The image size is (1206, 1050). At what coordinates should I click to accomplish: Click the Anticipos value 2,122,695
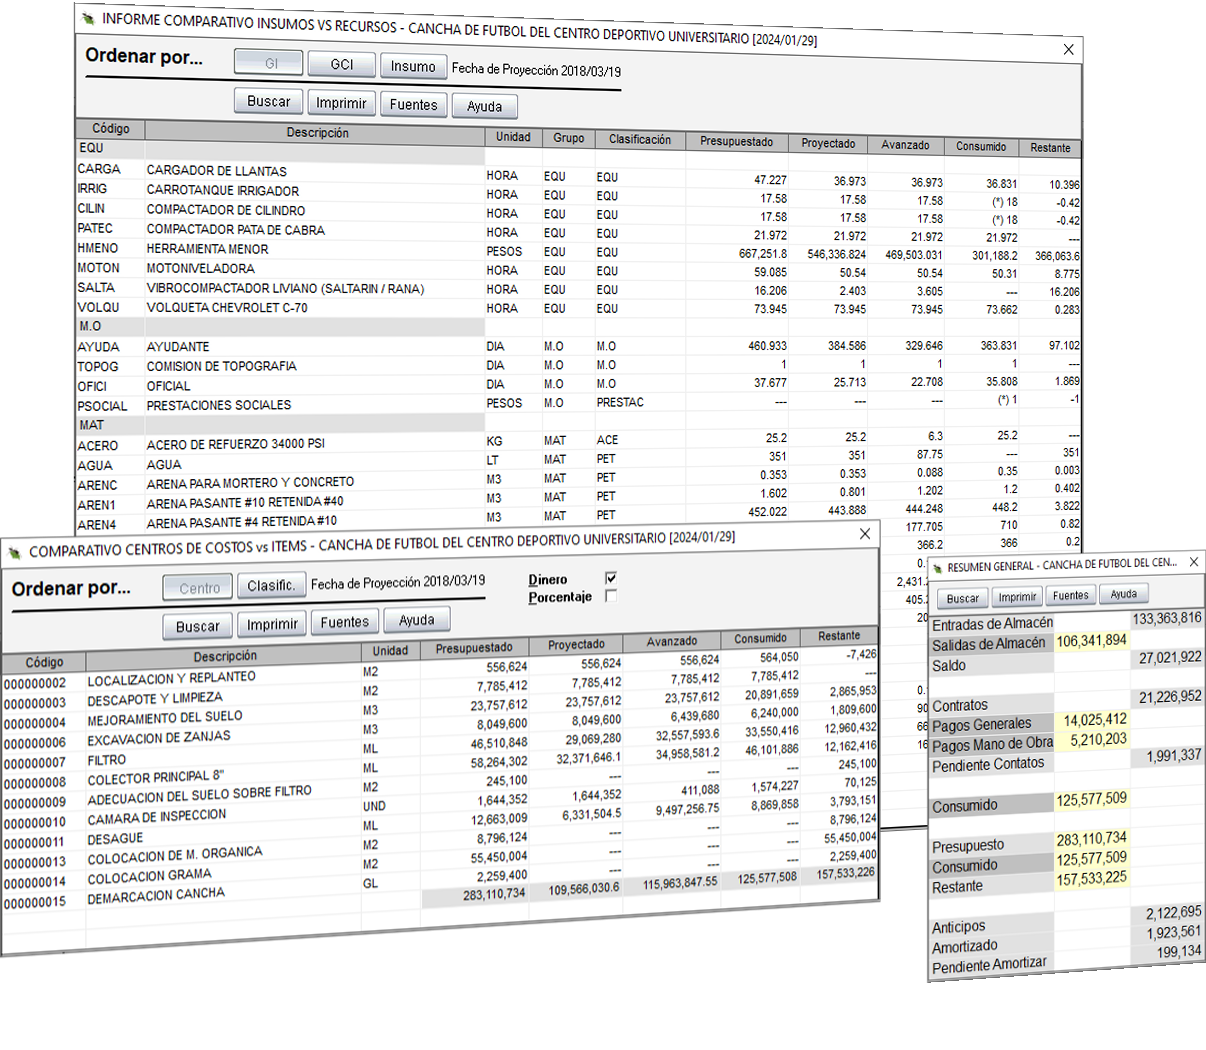point(1174,912)
